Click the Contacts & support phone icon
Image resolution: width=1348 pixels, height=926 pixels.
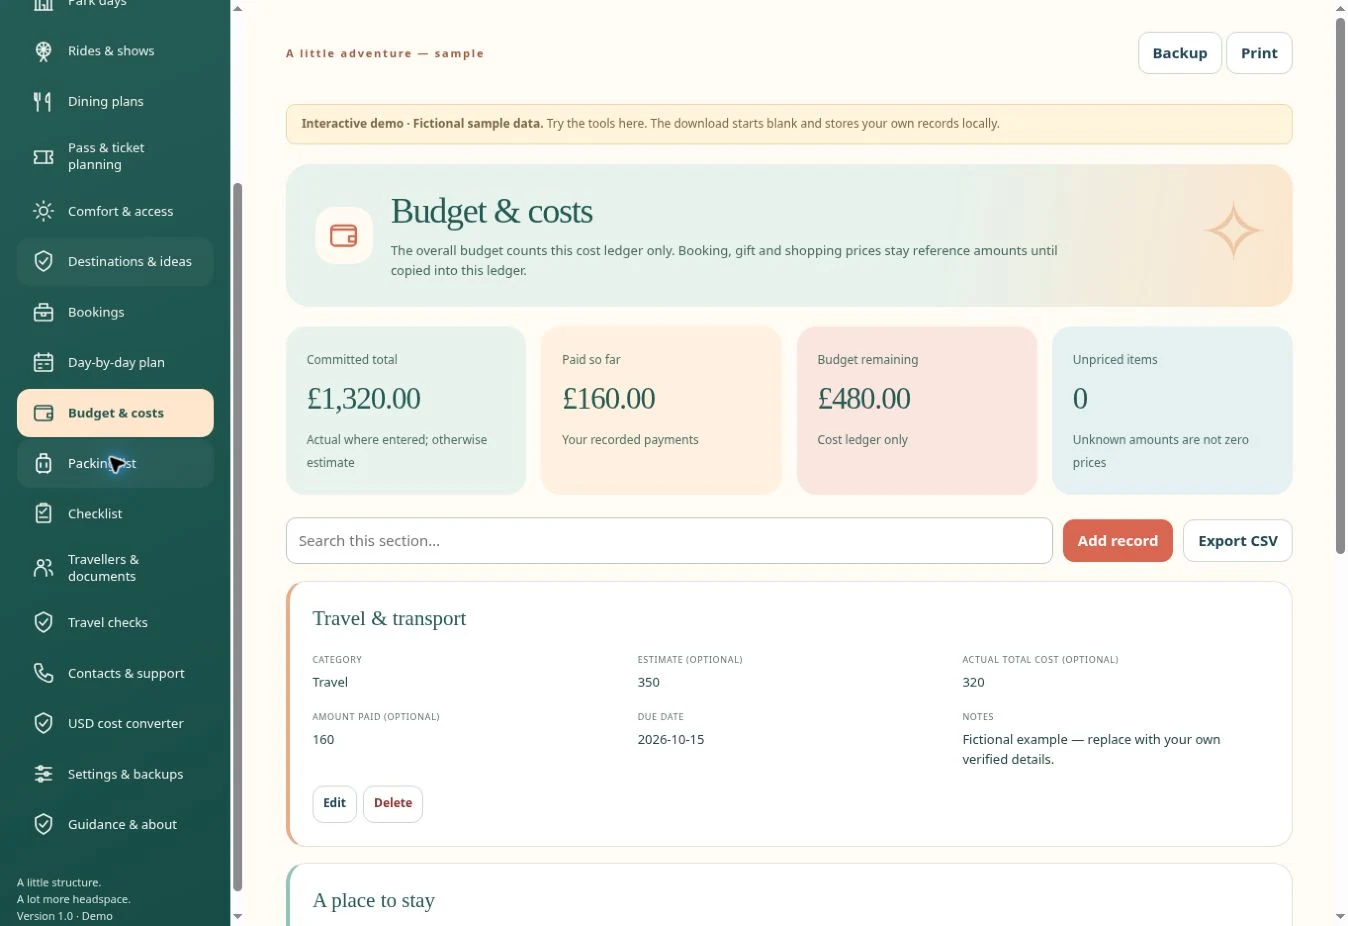(x=43, y=673)
